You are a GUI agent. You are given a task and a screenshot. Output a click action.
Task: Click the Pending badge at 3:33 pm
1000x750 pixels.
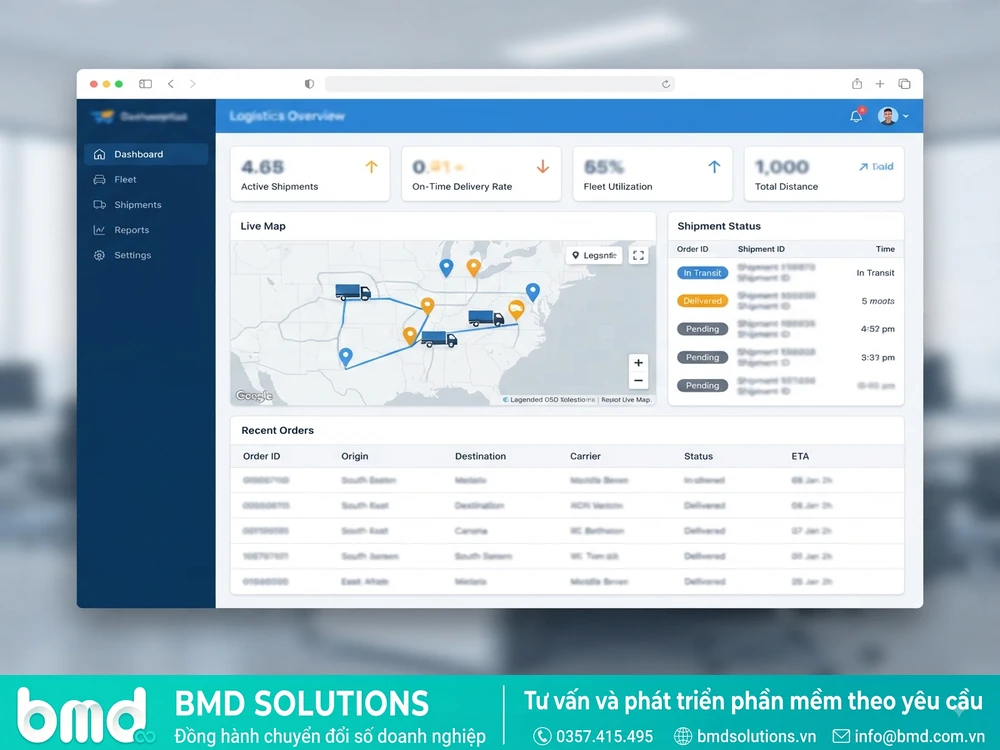[x=702, y=357]
